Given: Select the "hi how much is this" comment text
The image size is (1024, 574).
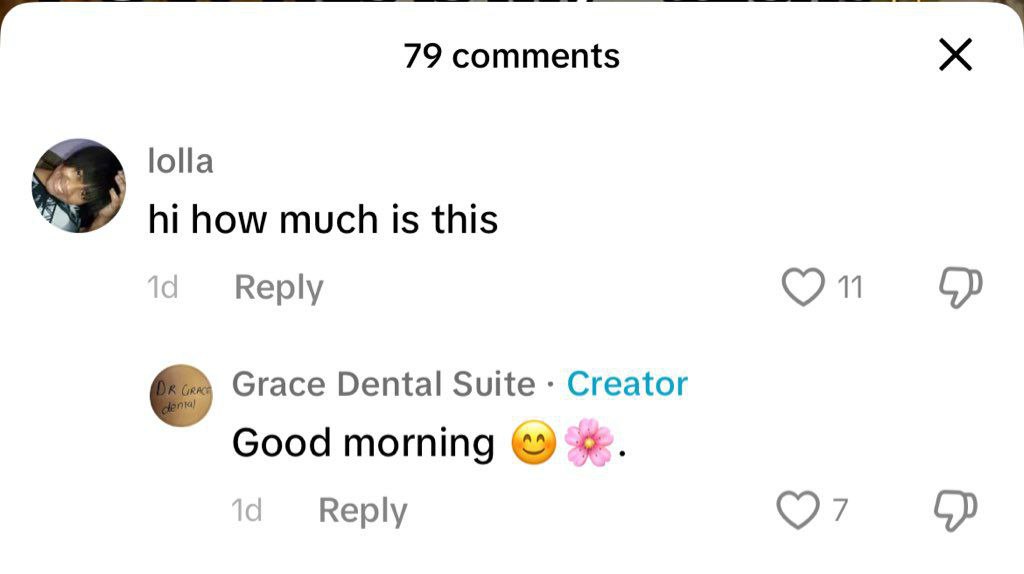Looking at the screenshot, I should click(x=322, y=220).
